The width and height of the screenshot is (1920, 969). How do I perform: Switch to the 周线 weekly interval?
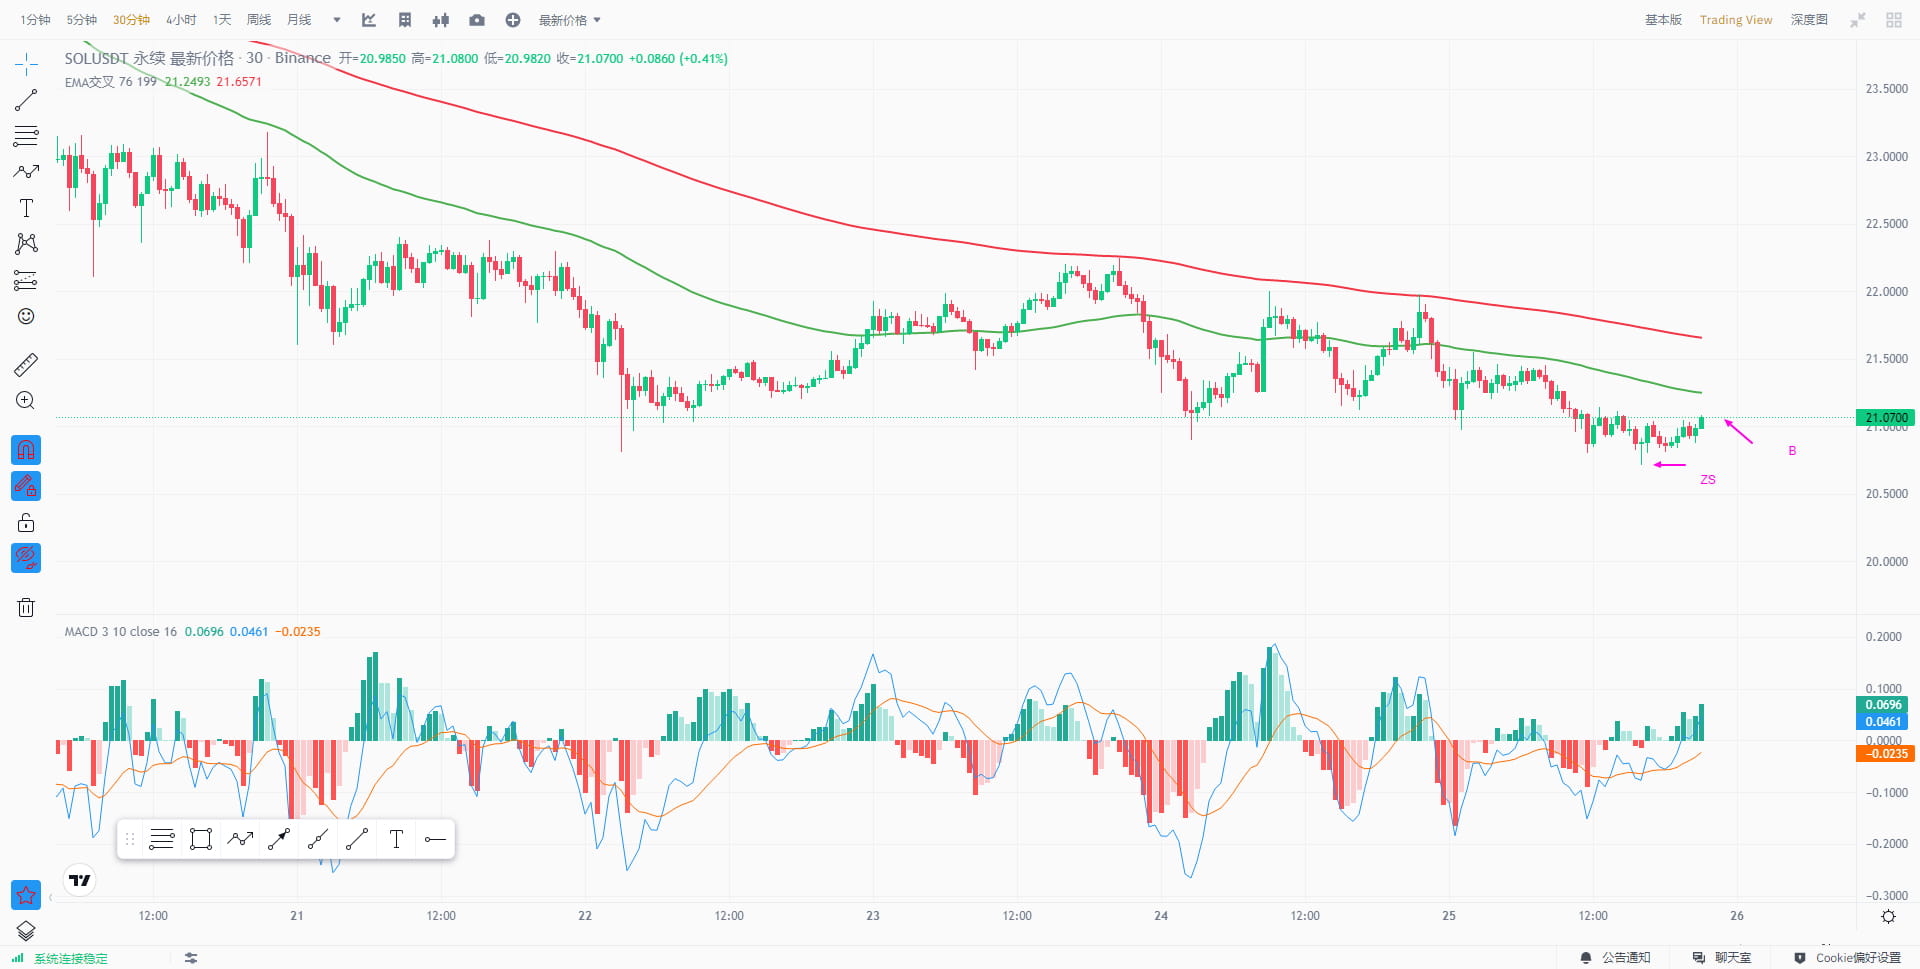click(259, 20)
